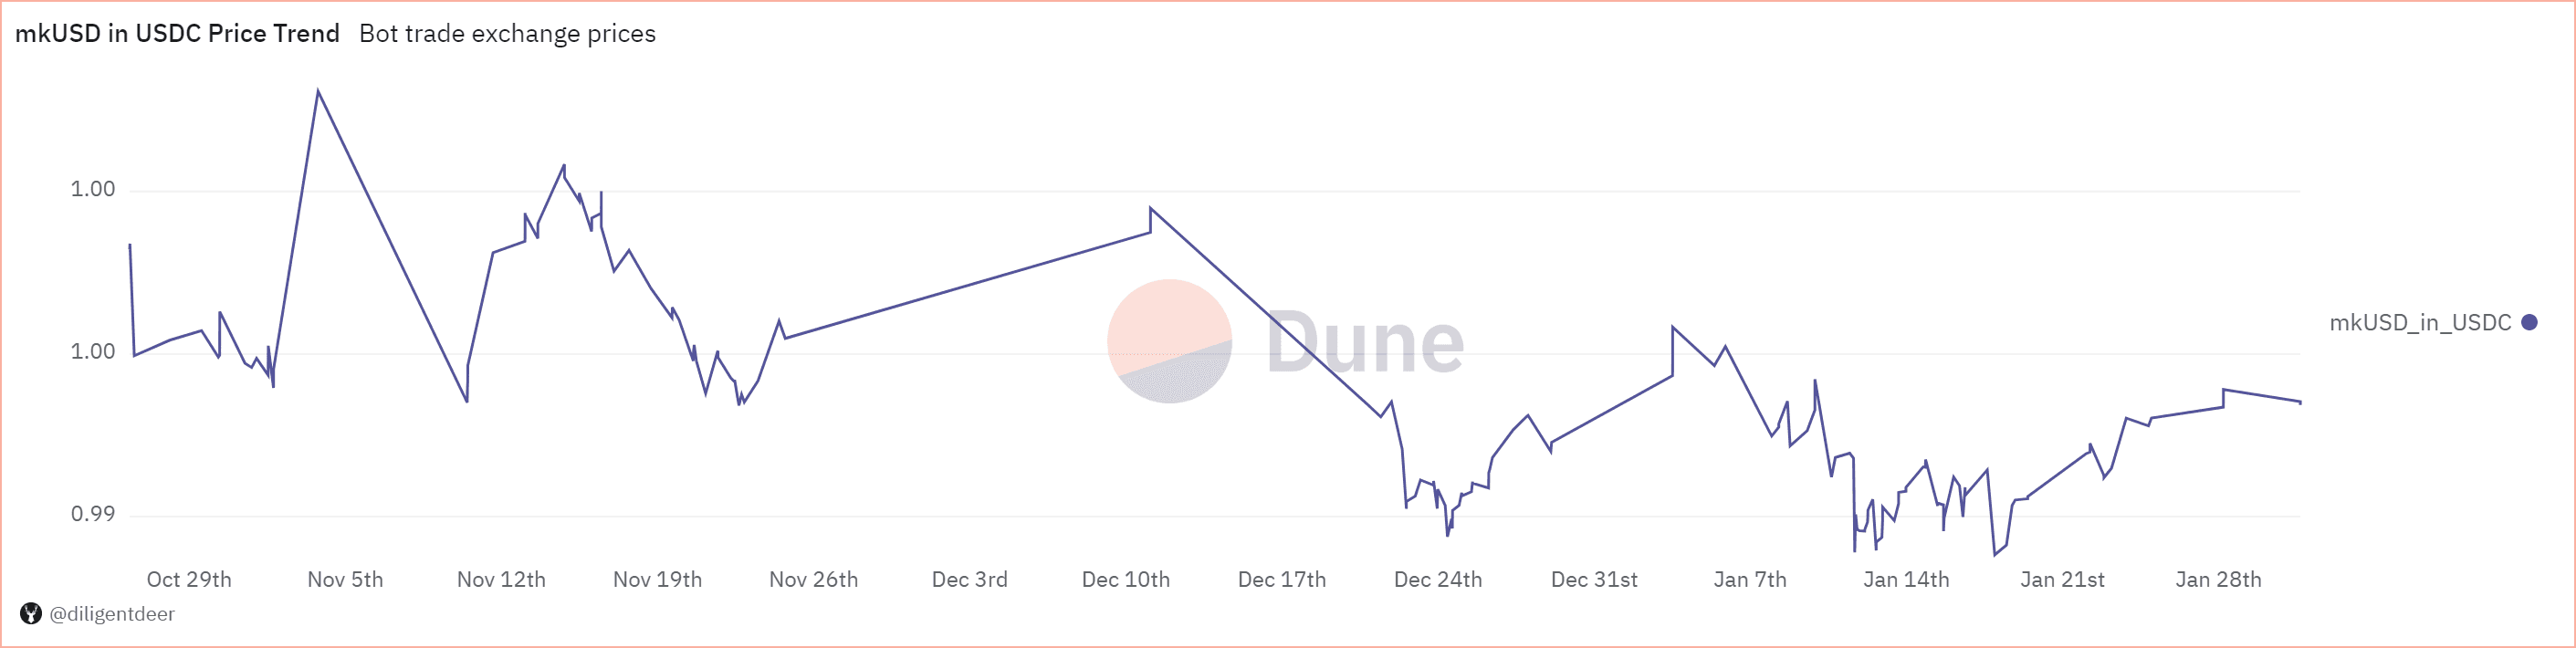Screen dimensions: 2576x648
Task: Select the Dec 17th x-axis label
Action: [1281, 580]
